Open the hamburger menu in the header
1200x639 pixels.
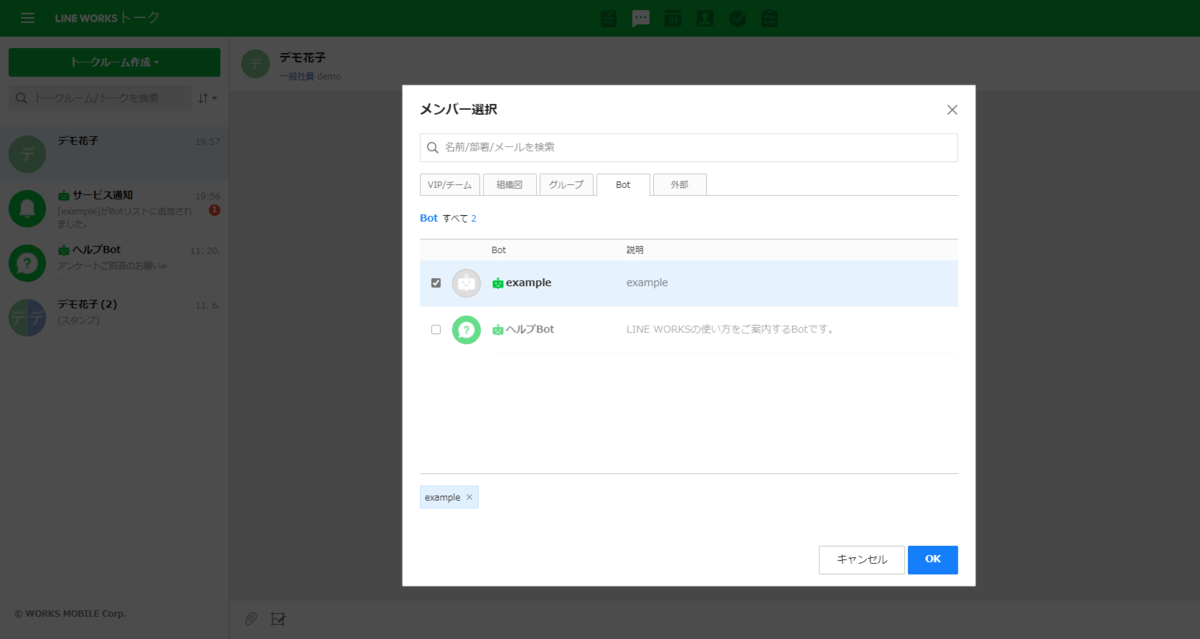pyautogui.click(x=27, y=18)
